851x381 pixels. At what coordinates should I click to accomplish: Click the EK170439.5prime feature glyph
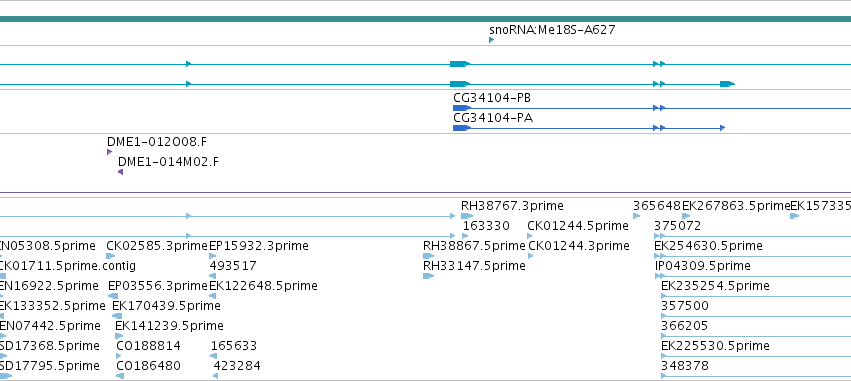click(x=117, y=316)
